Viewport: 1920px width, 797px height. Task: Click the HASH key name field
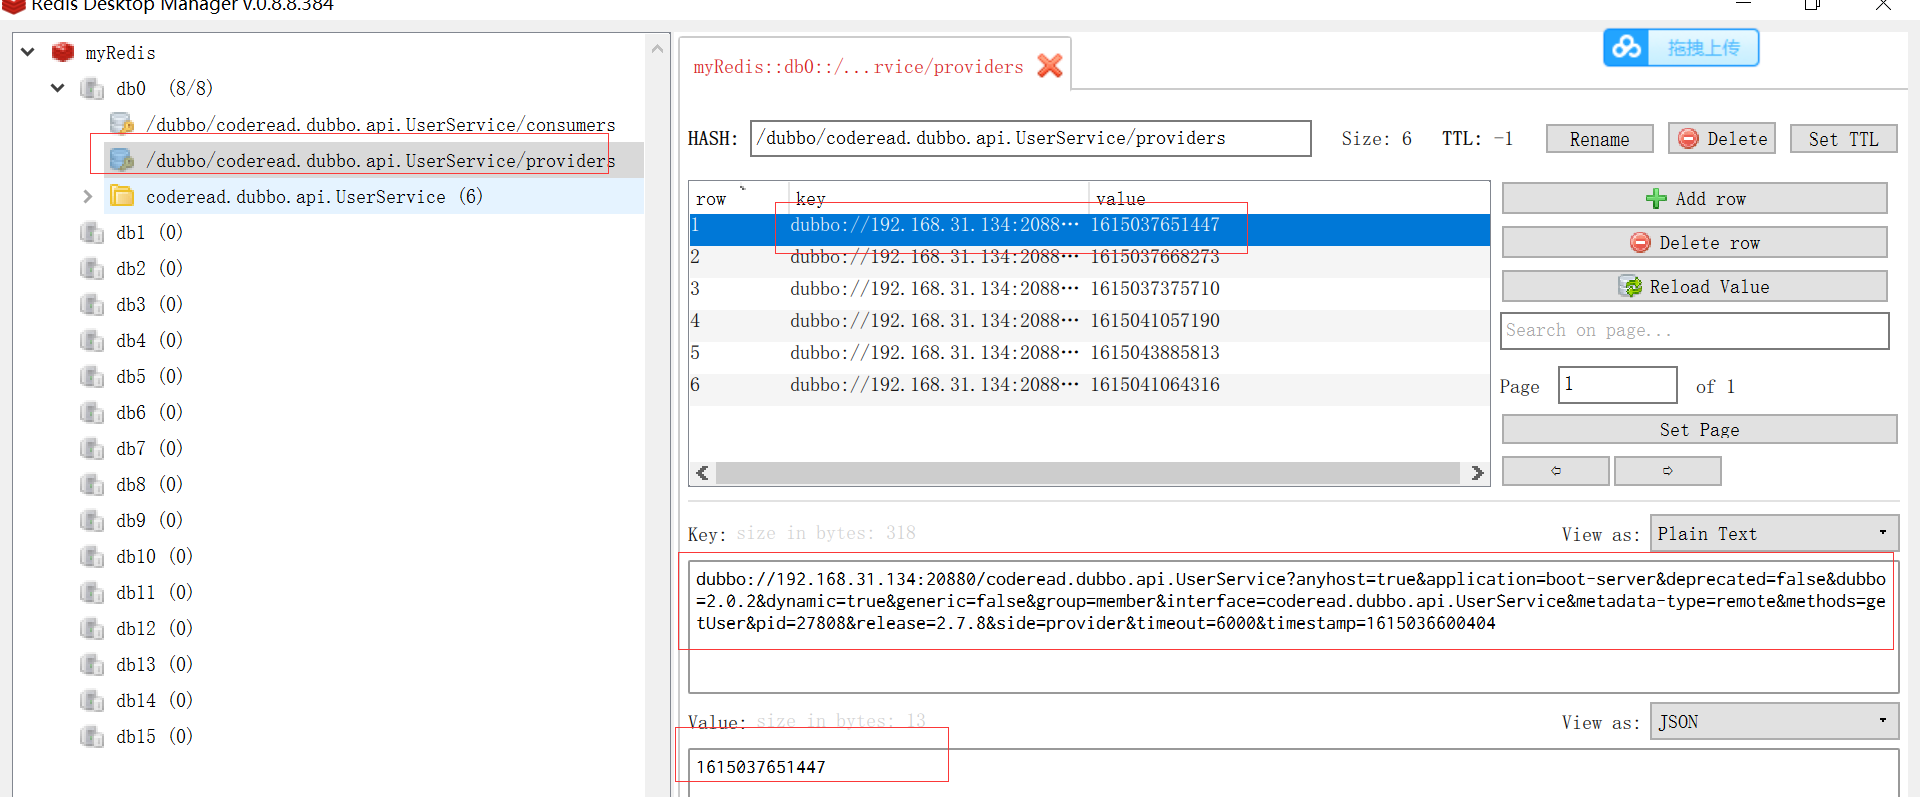[1030, 138]
